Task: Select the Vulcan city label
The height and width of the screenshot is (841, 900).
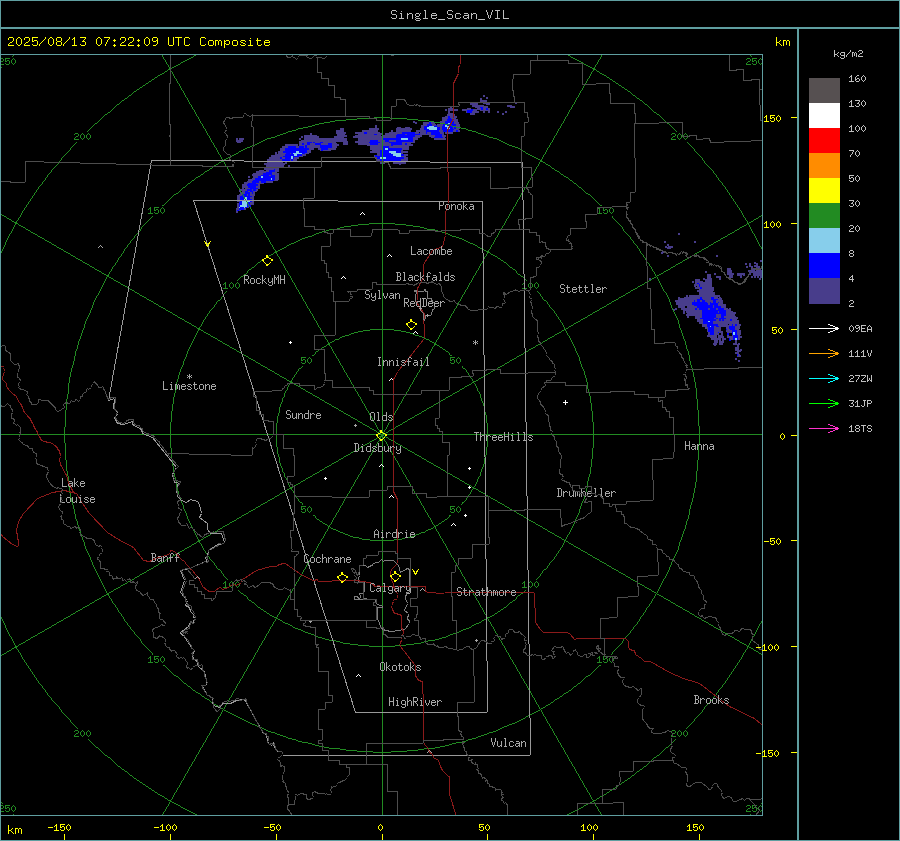Action: (508, 743)
